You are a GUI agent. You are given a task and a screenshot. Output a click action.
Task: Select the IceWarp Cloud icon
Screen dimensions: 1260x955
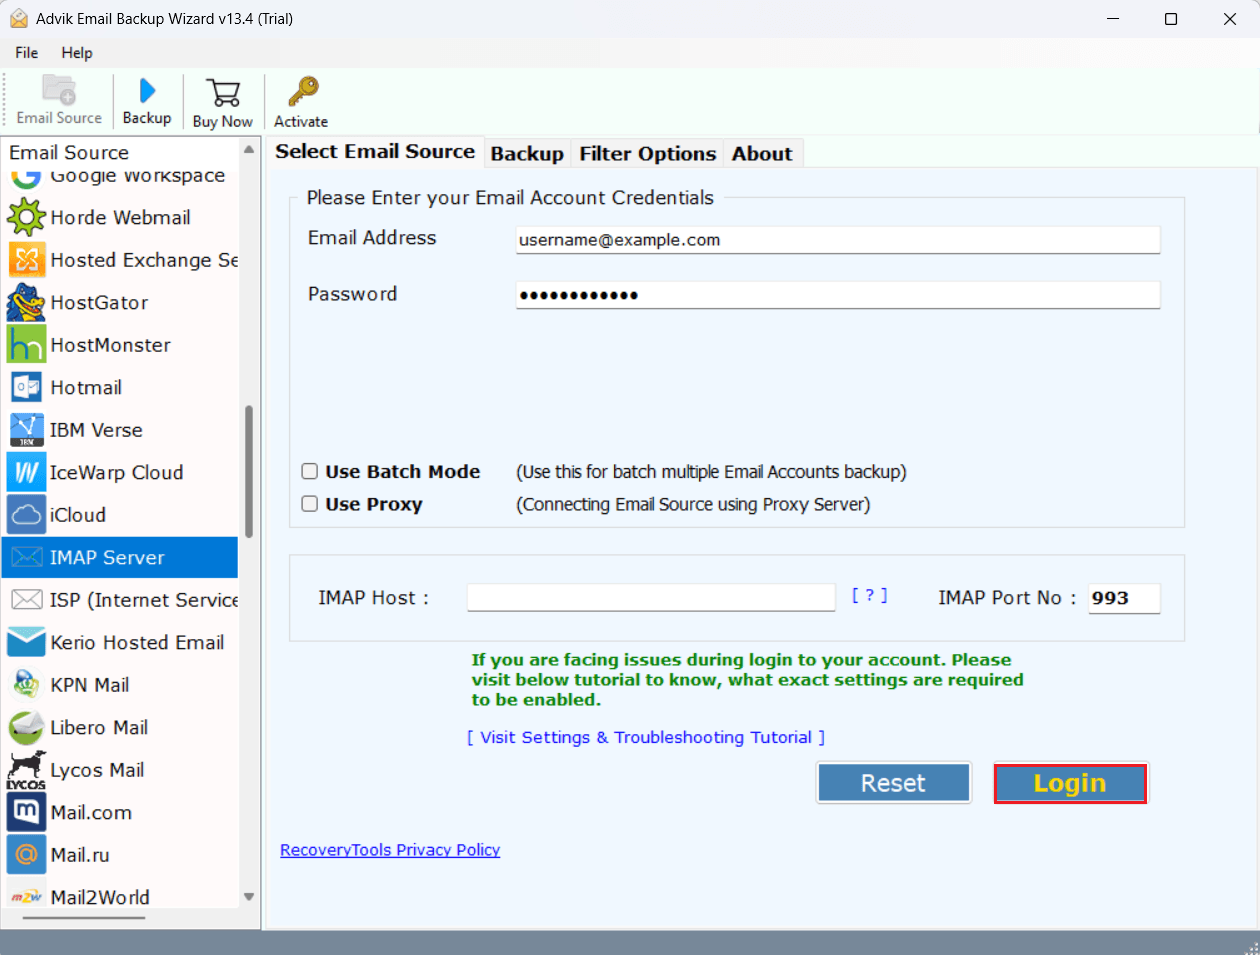(x=26, y=472)
